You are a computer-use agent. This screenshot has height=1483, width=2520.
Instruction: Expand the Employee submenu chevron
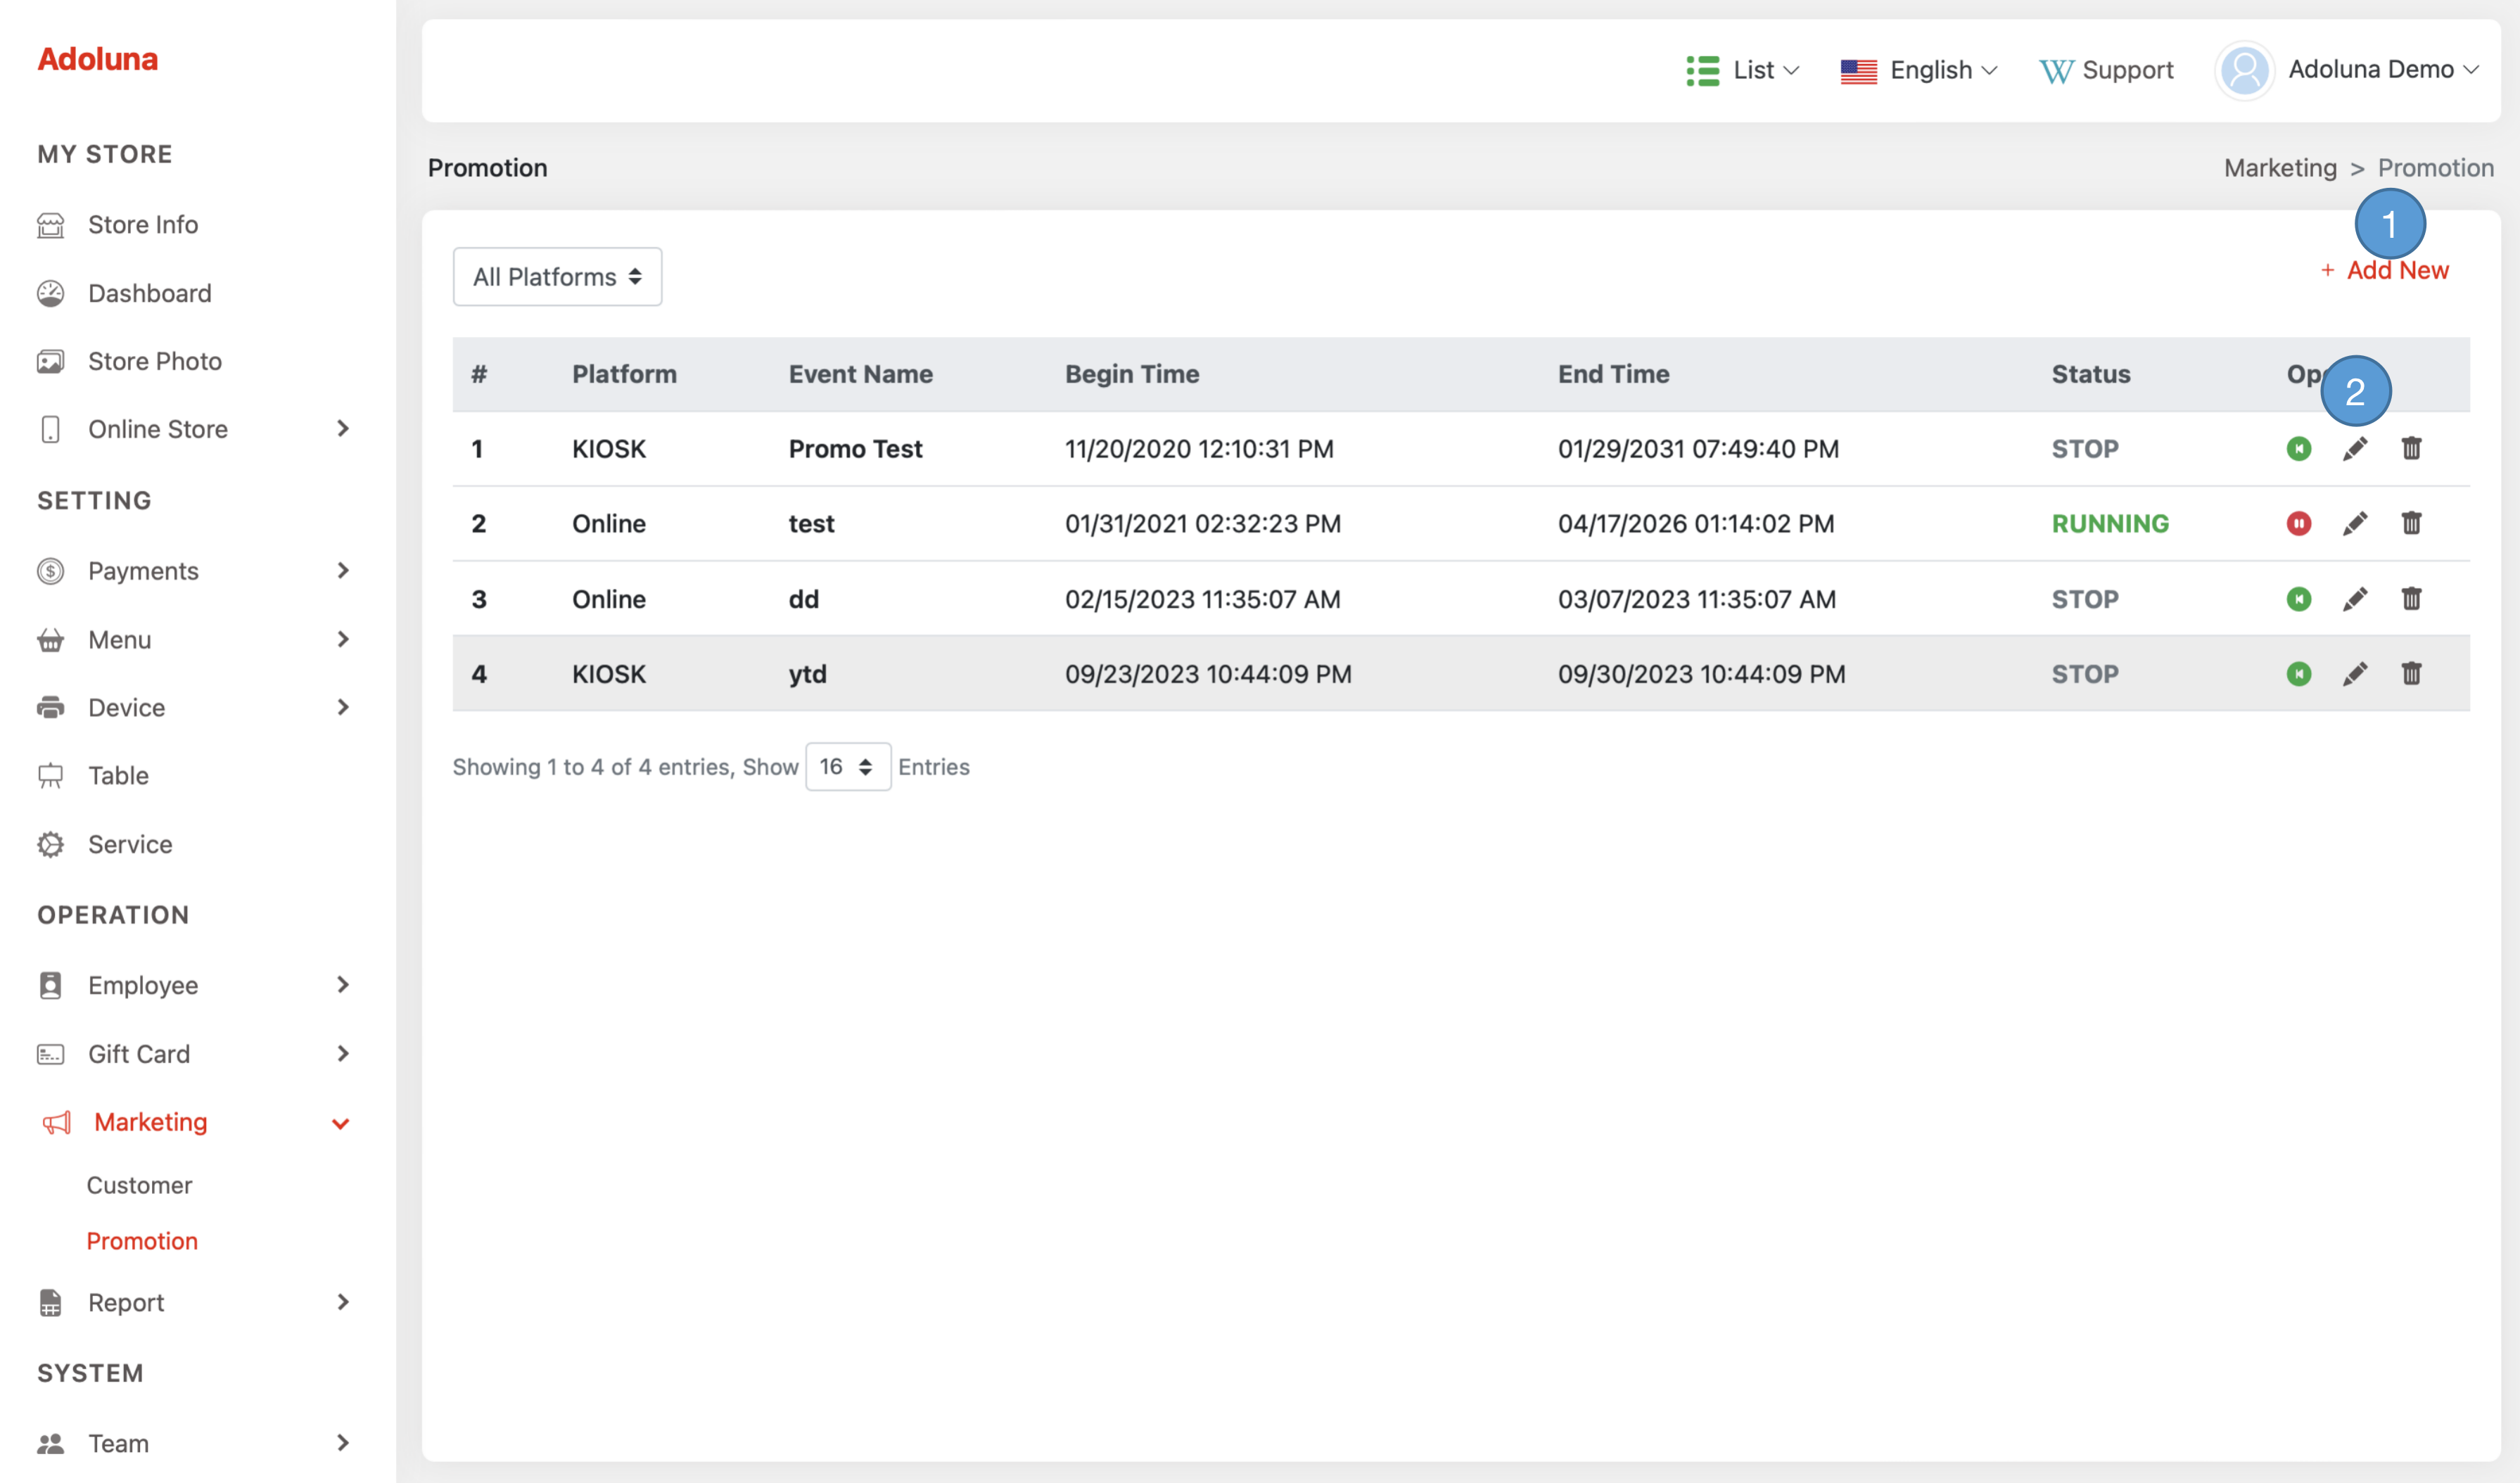click(x=343, y=985)
